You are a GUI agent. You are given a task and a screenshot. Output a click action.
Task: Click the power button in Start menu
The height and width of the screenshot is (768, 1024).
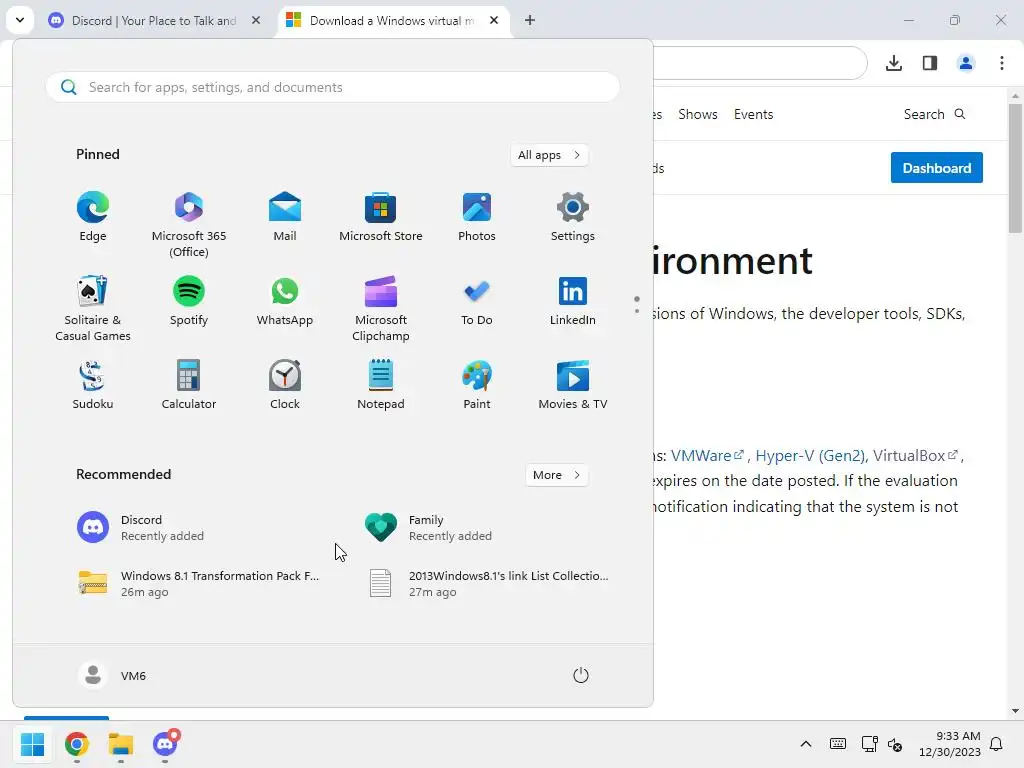[x=581, y=675]
